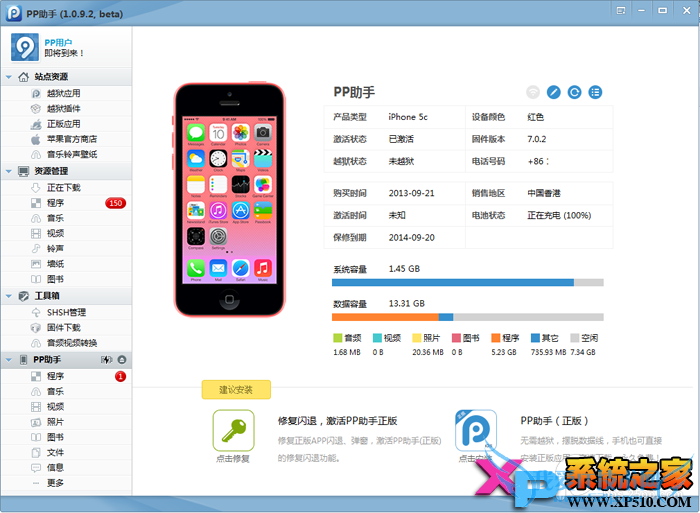
Task: Open SHSH管理 tool
Action: click(67, 312)
